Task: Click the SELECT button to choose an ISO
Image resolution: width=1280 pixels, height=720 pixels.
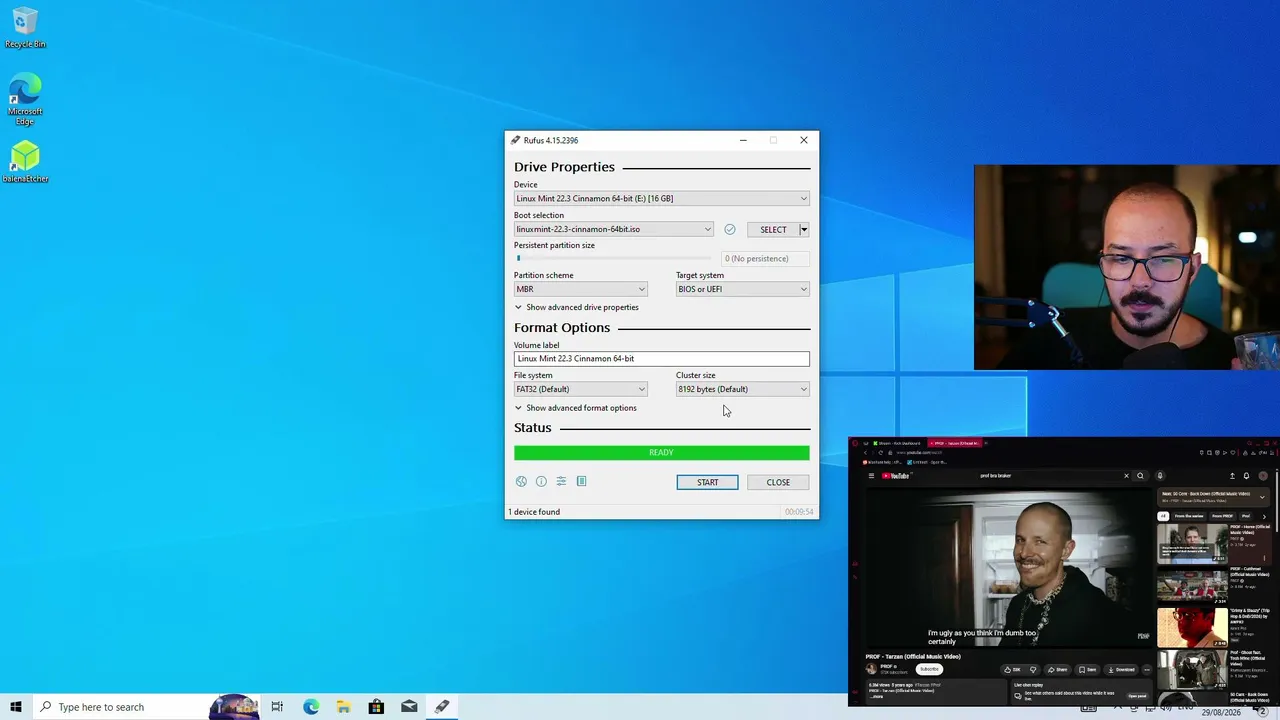Action: point(773,230)
